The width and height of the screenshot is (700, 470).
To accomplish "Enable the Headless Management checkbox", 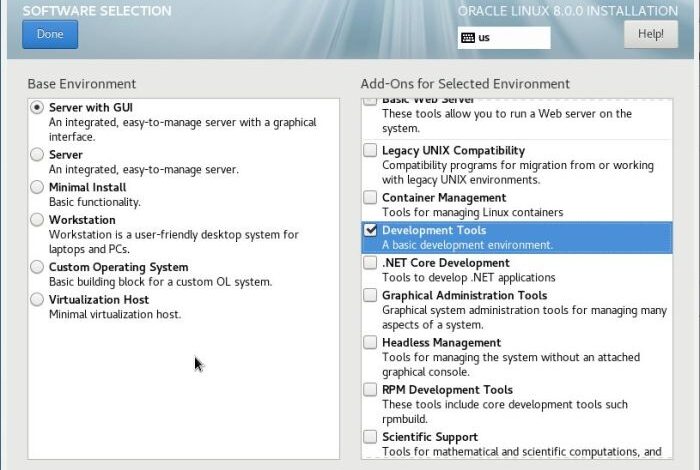I will (x=370, y=342).
